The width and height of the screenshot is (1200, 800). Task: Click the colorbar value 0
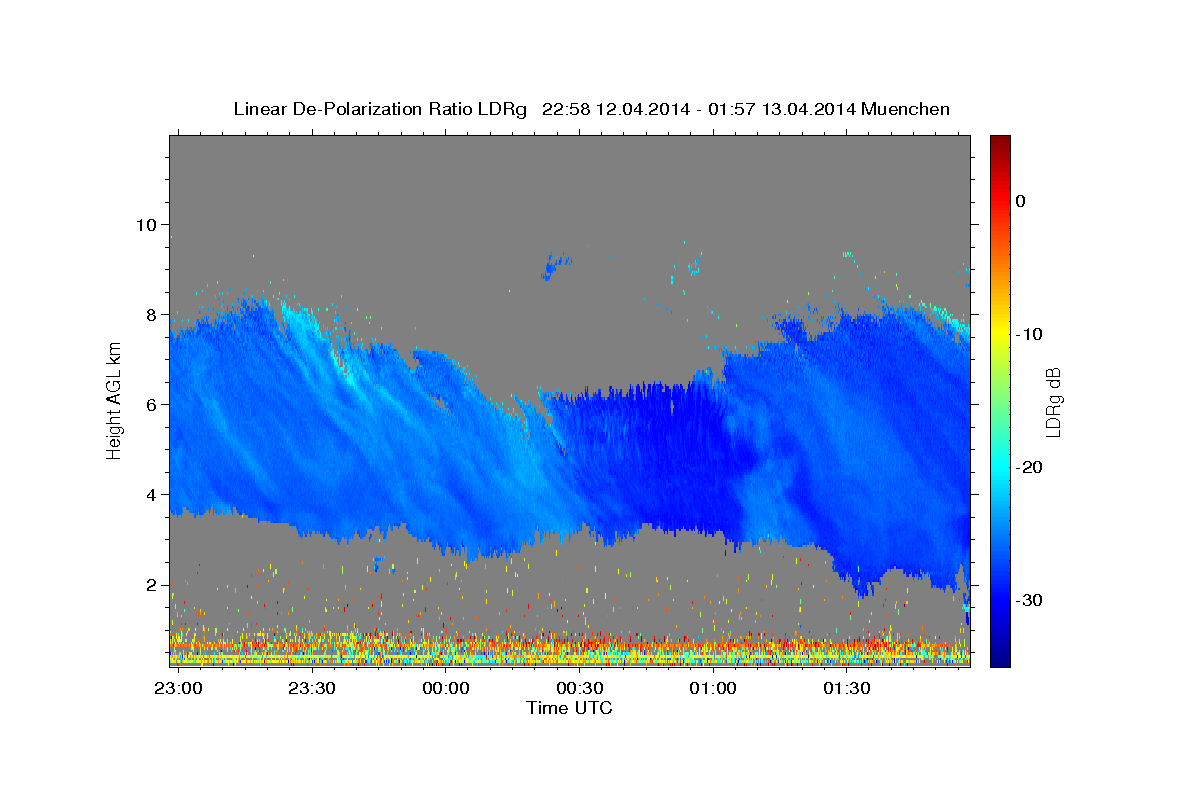(x=1021, y=201)
